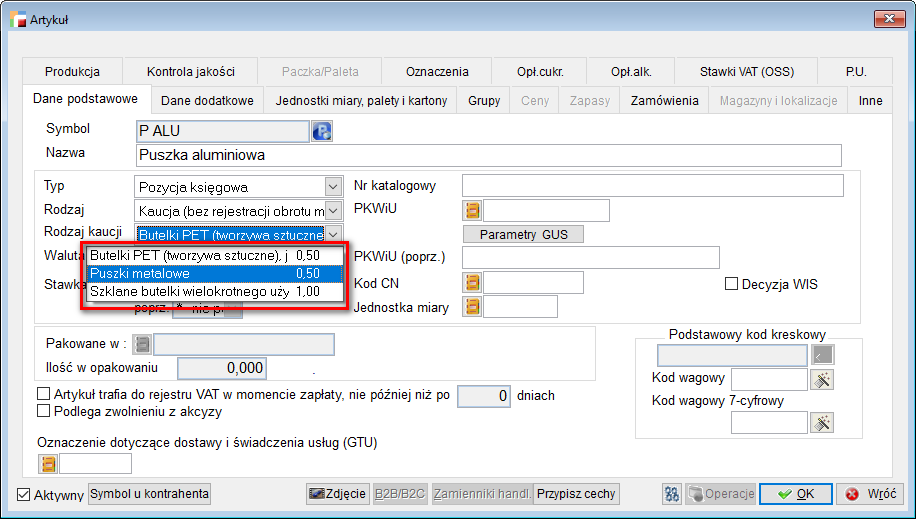Open the Rodzaj dropdown arrow

pos(333,210)
